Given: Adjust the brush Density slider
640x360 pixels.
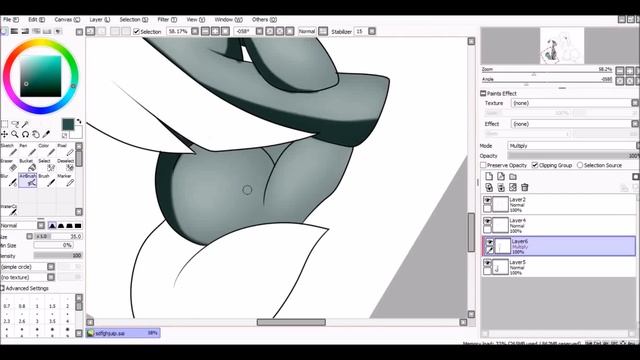Looking at the screenshot, I should click(x=58, y=256).
